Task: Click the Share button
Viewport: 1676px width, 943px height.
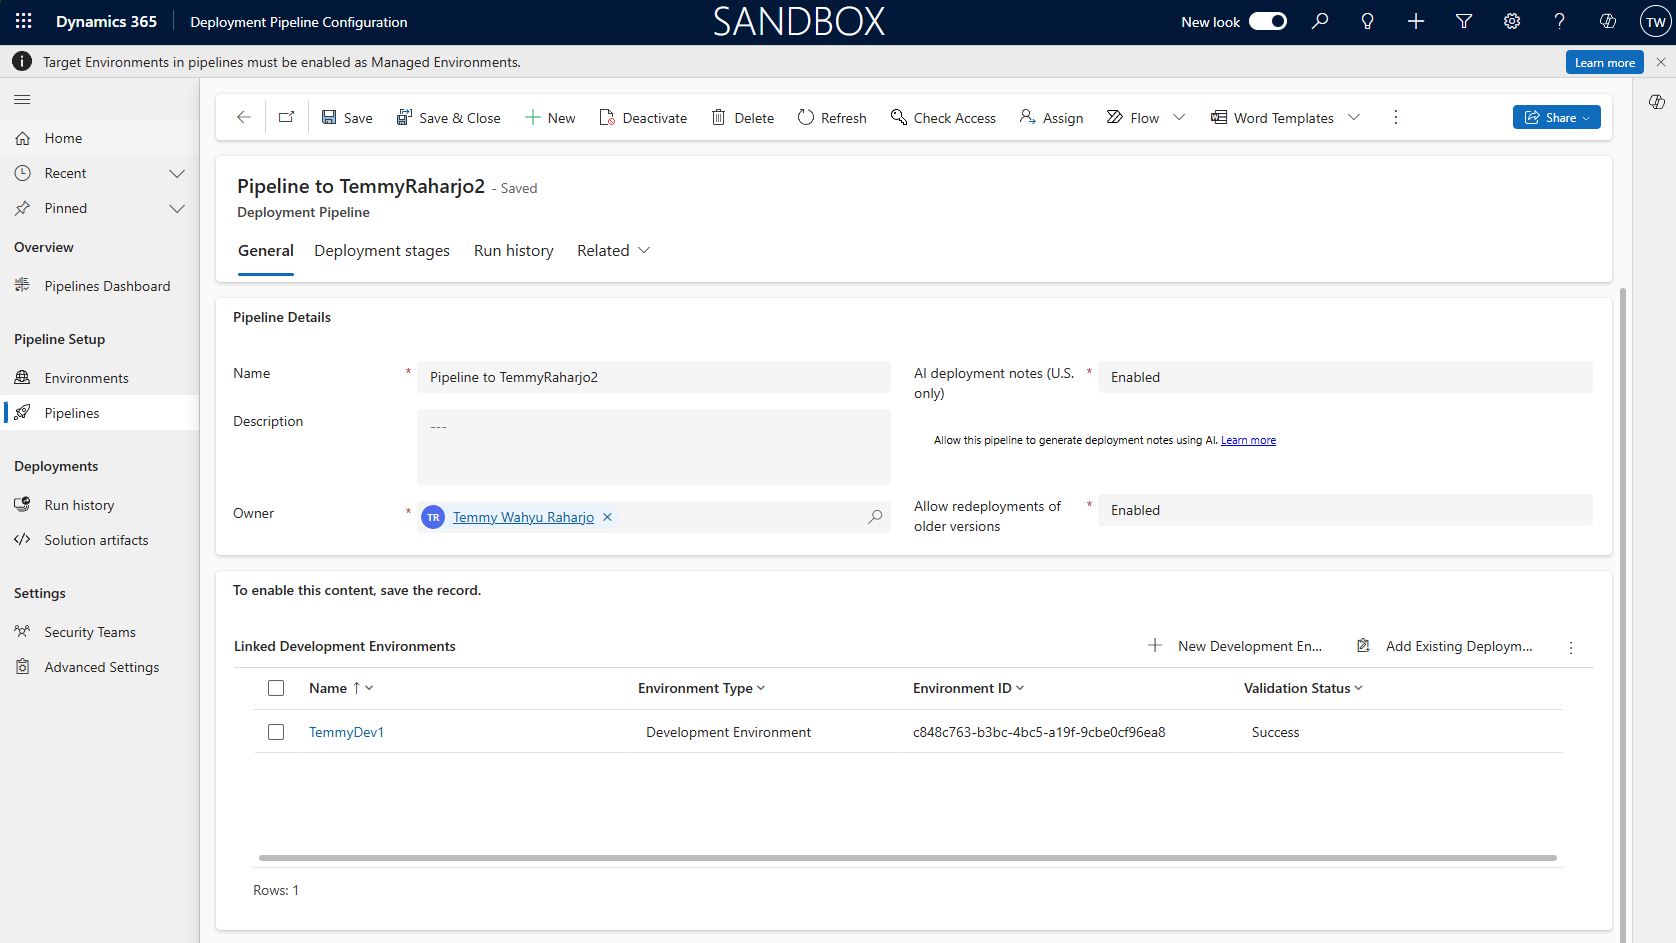Action: tap(1557, 117)
